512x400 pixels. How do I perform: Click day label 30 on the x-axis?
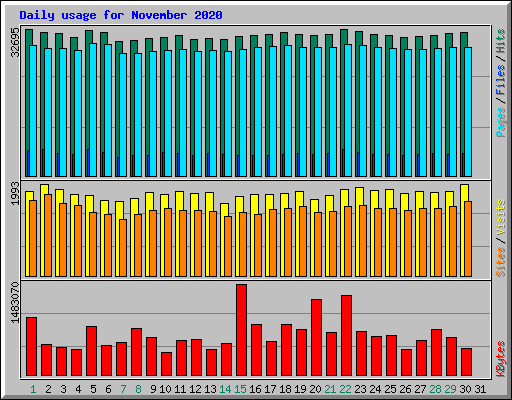tap(465, 389)
